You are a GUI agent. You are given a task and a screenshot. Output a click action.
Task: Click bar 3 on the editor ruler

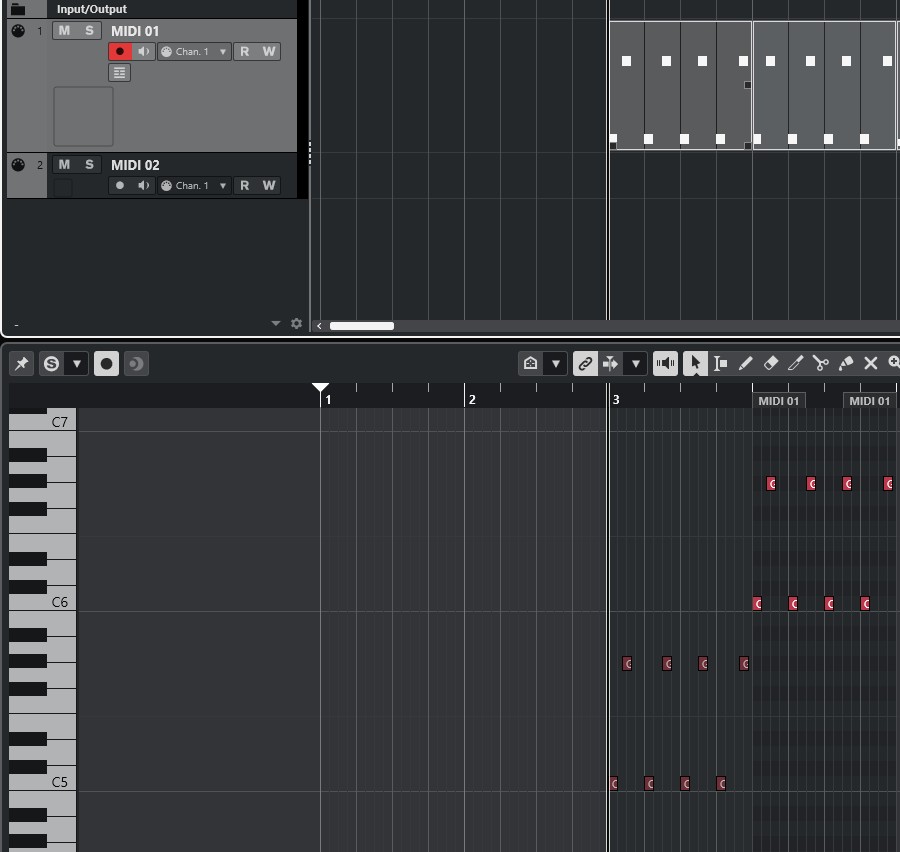pyautogui.click(x=616, y=400)
